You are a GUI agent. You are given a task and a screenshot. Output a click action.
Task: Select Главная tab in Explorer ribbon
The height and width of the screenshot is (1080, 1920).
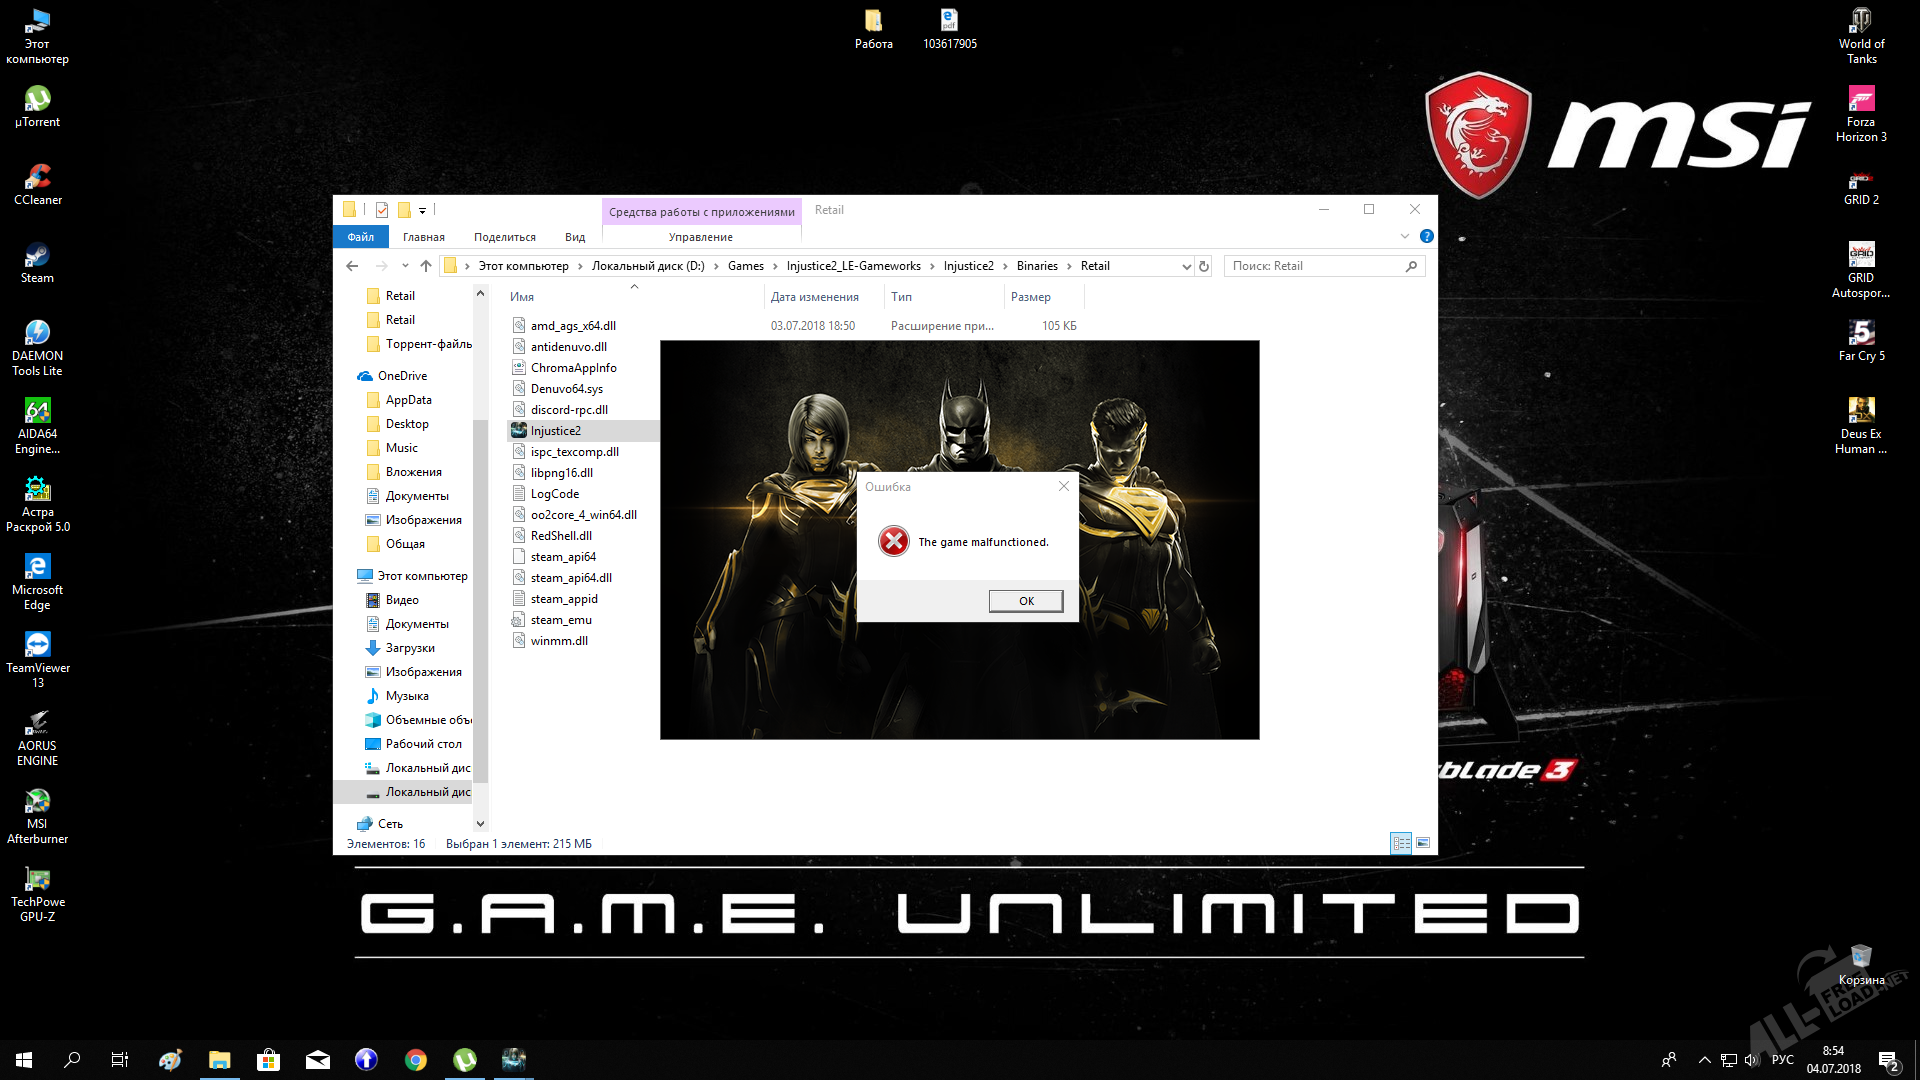[x=423, y=235]
